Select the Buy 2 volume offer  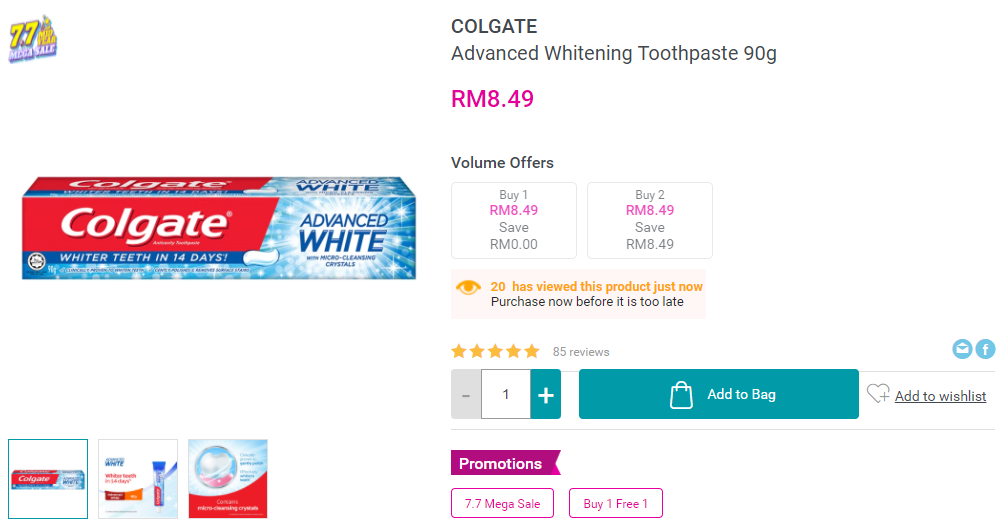650,220
